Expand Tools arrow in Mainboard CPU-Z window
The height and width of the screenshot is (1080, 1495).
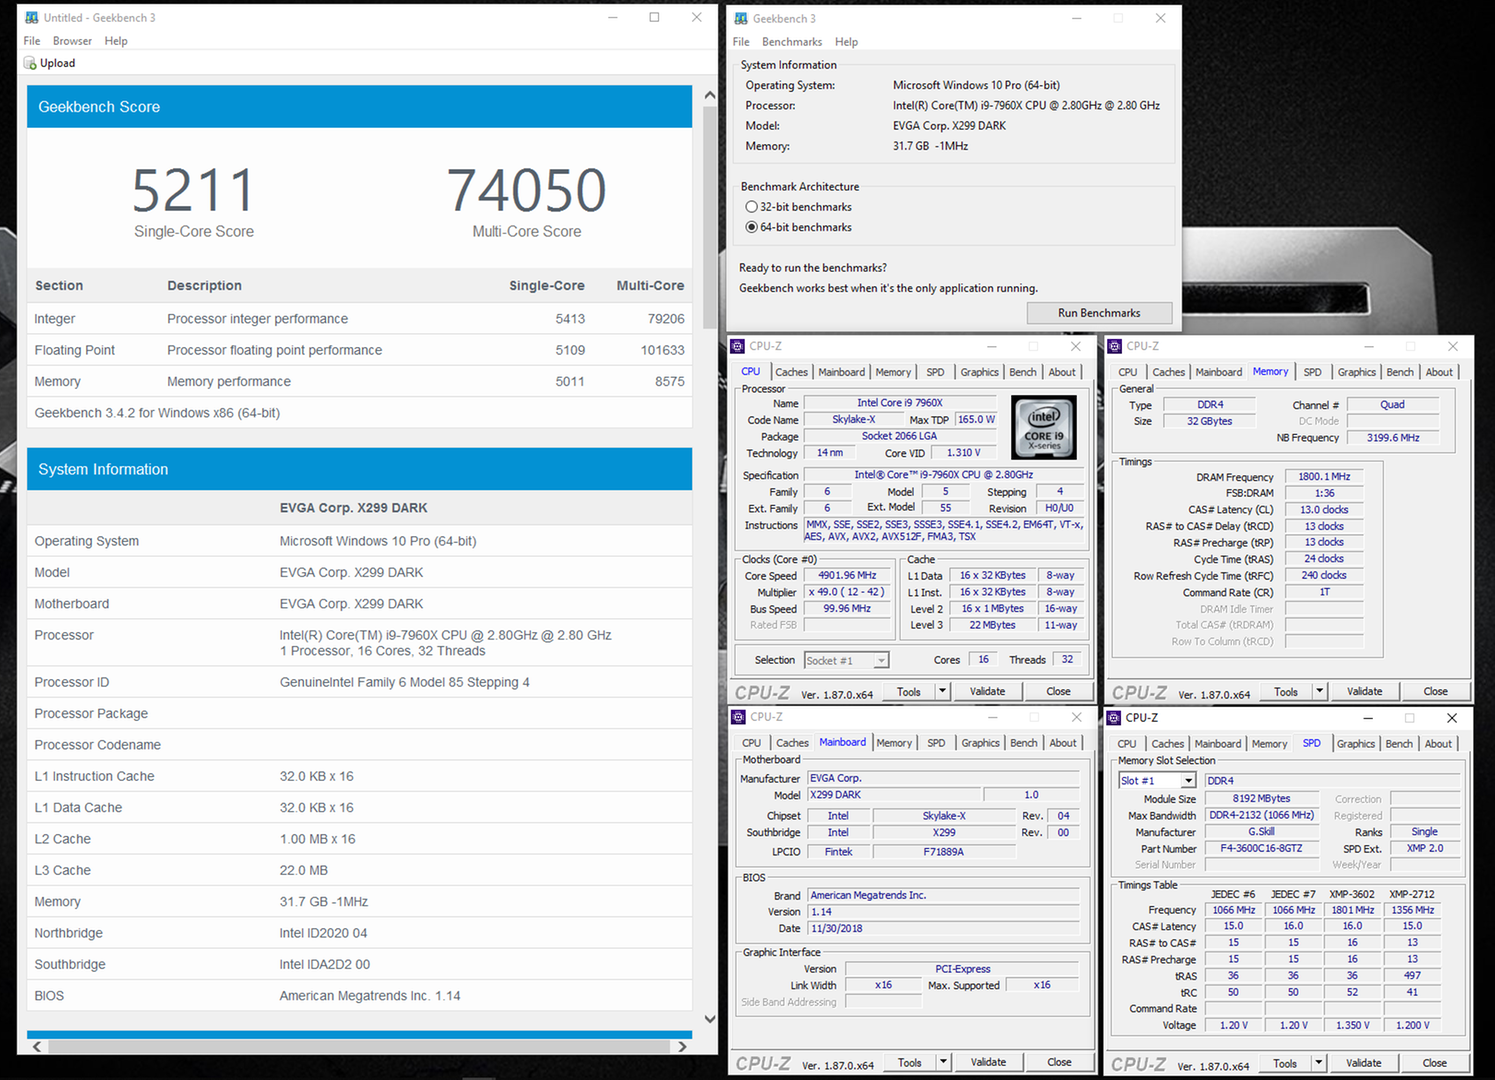pyautogui.click(x=943, y=1062)
